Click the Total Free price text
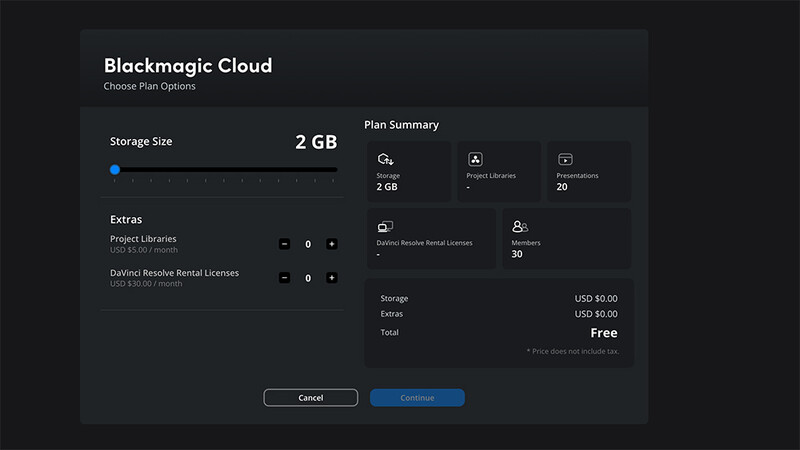 coord(604,333)
